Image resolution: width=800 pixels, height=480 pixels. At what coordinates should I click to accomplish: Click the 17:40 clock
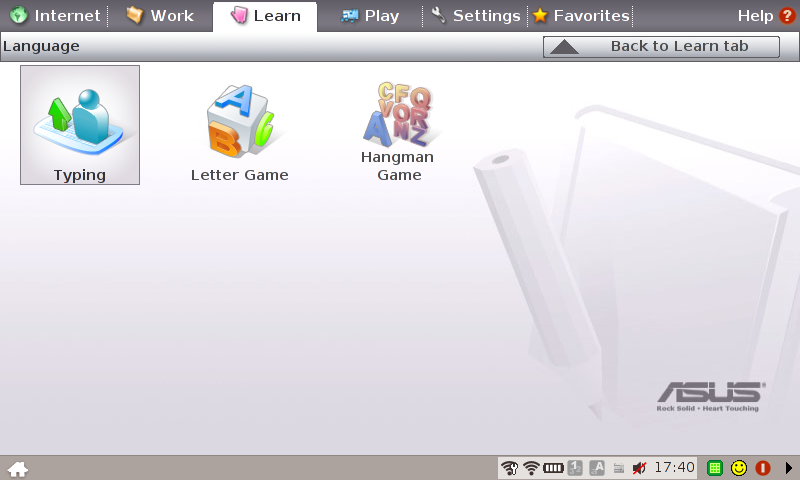pyautogui.click(x=674, y=467)
